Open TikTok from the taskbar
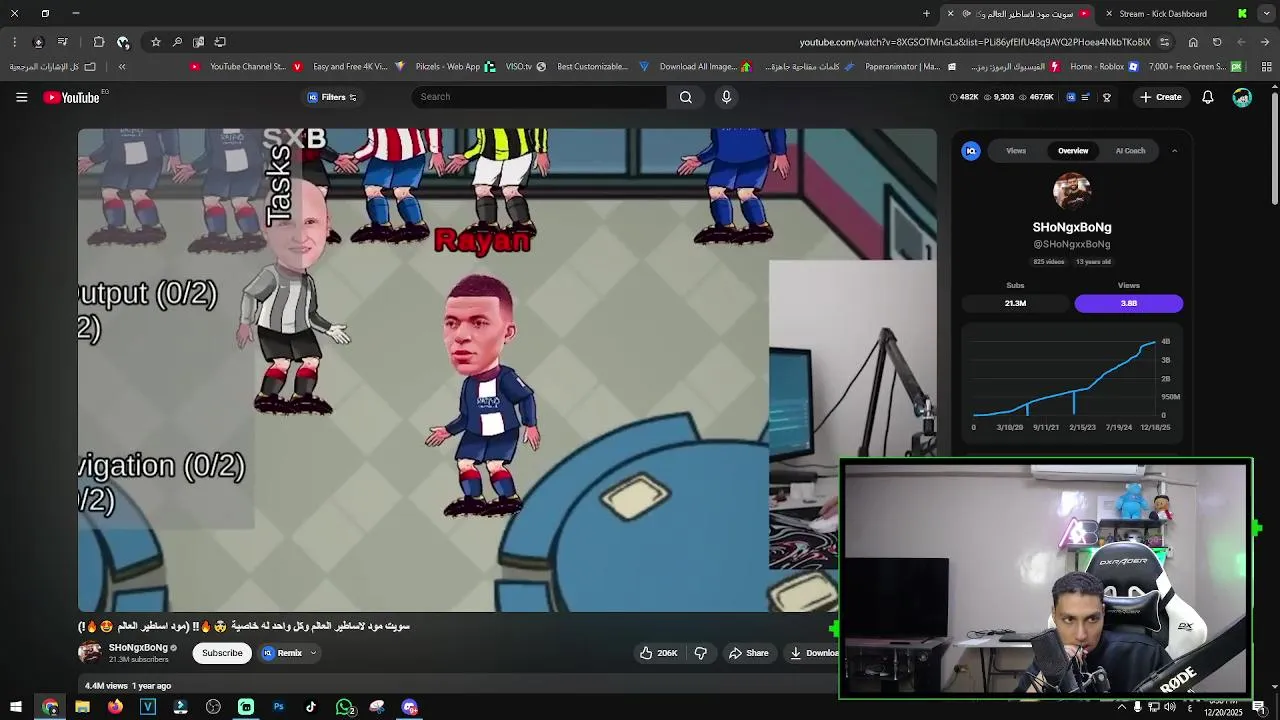The width and height of the screenshot is (1280, 720). [x=311, y=707]
